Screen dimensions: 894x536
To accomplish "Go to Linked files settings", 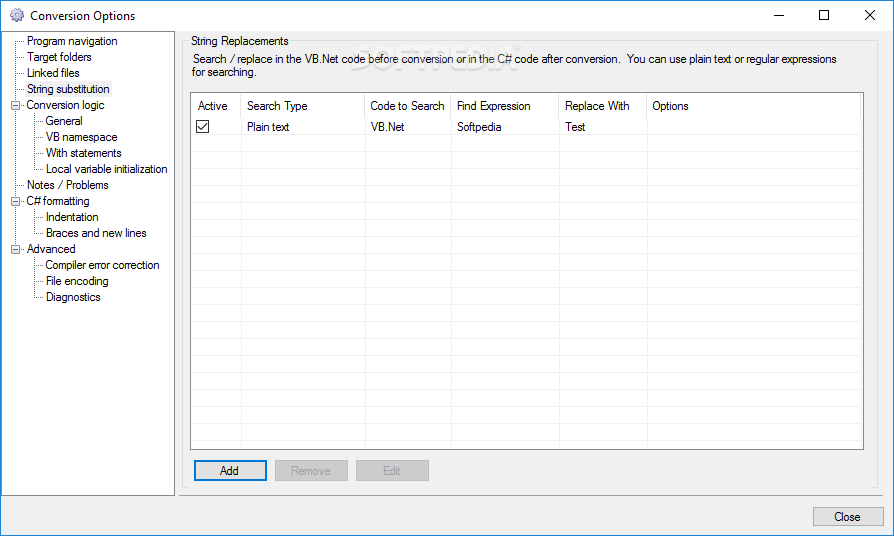I will click(53, 73).
